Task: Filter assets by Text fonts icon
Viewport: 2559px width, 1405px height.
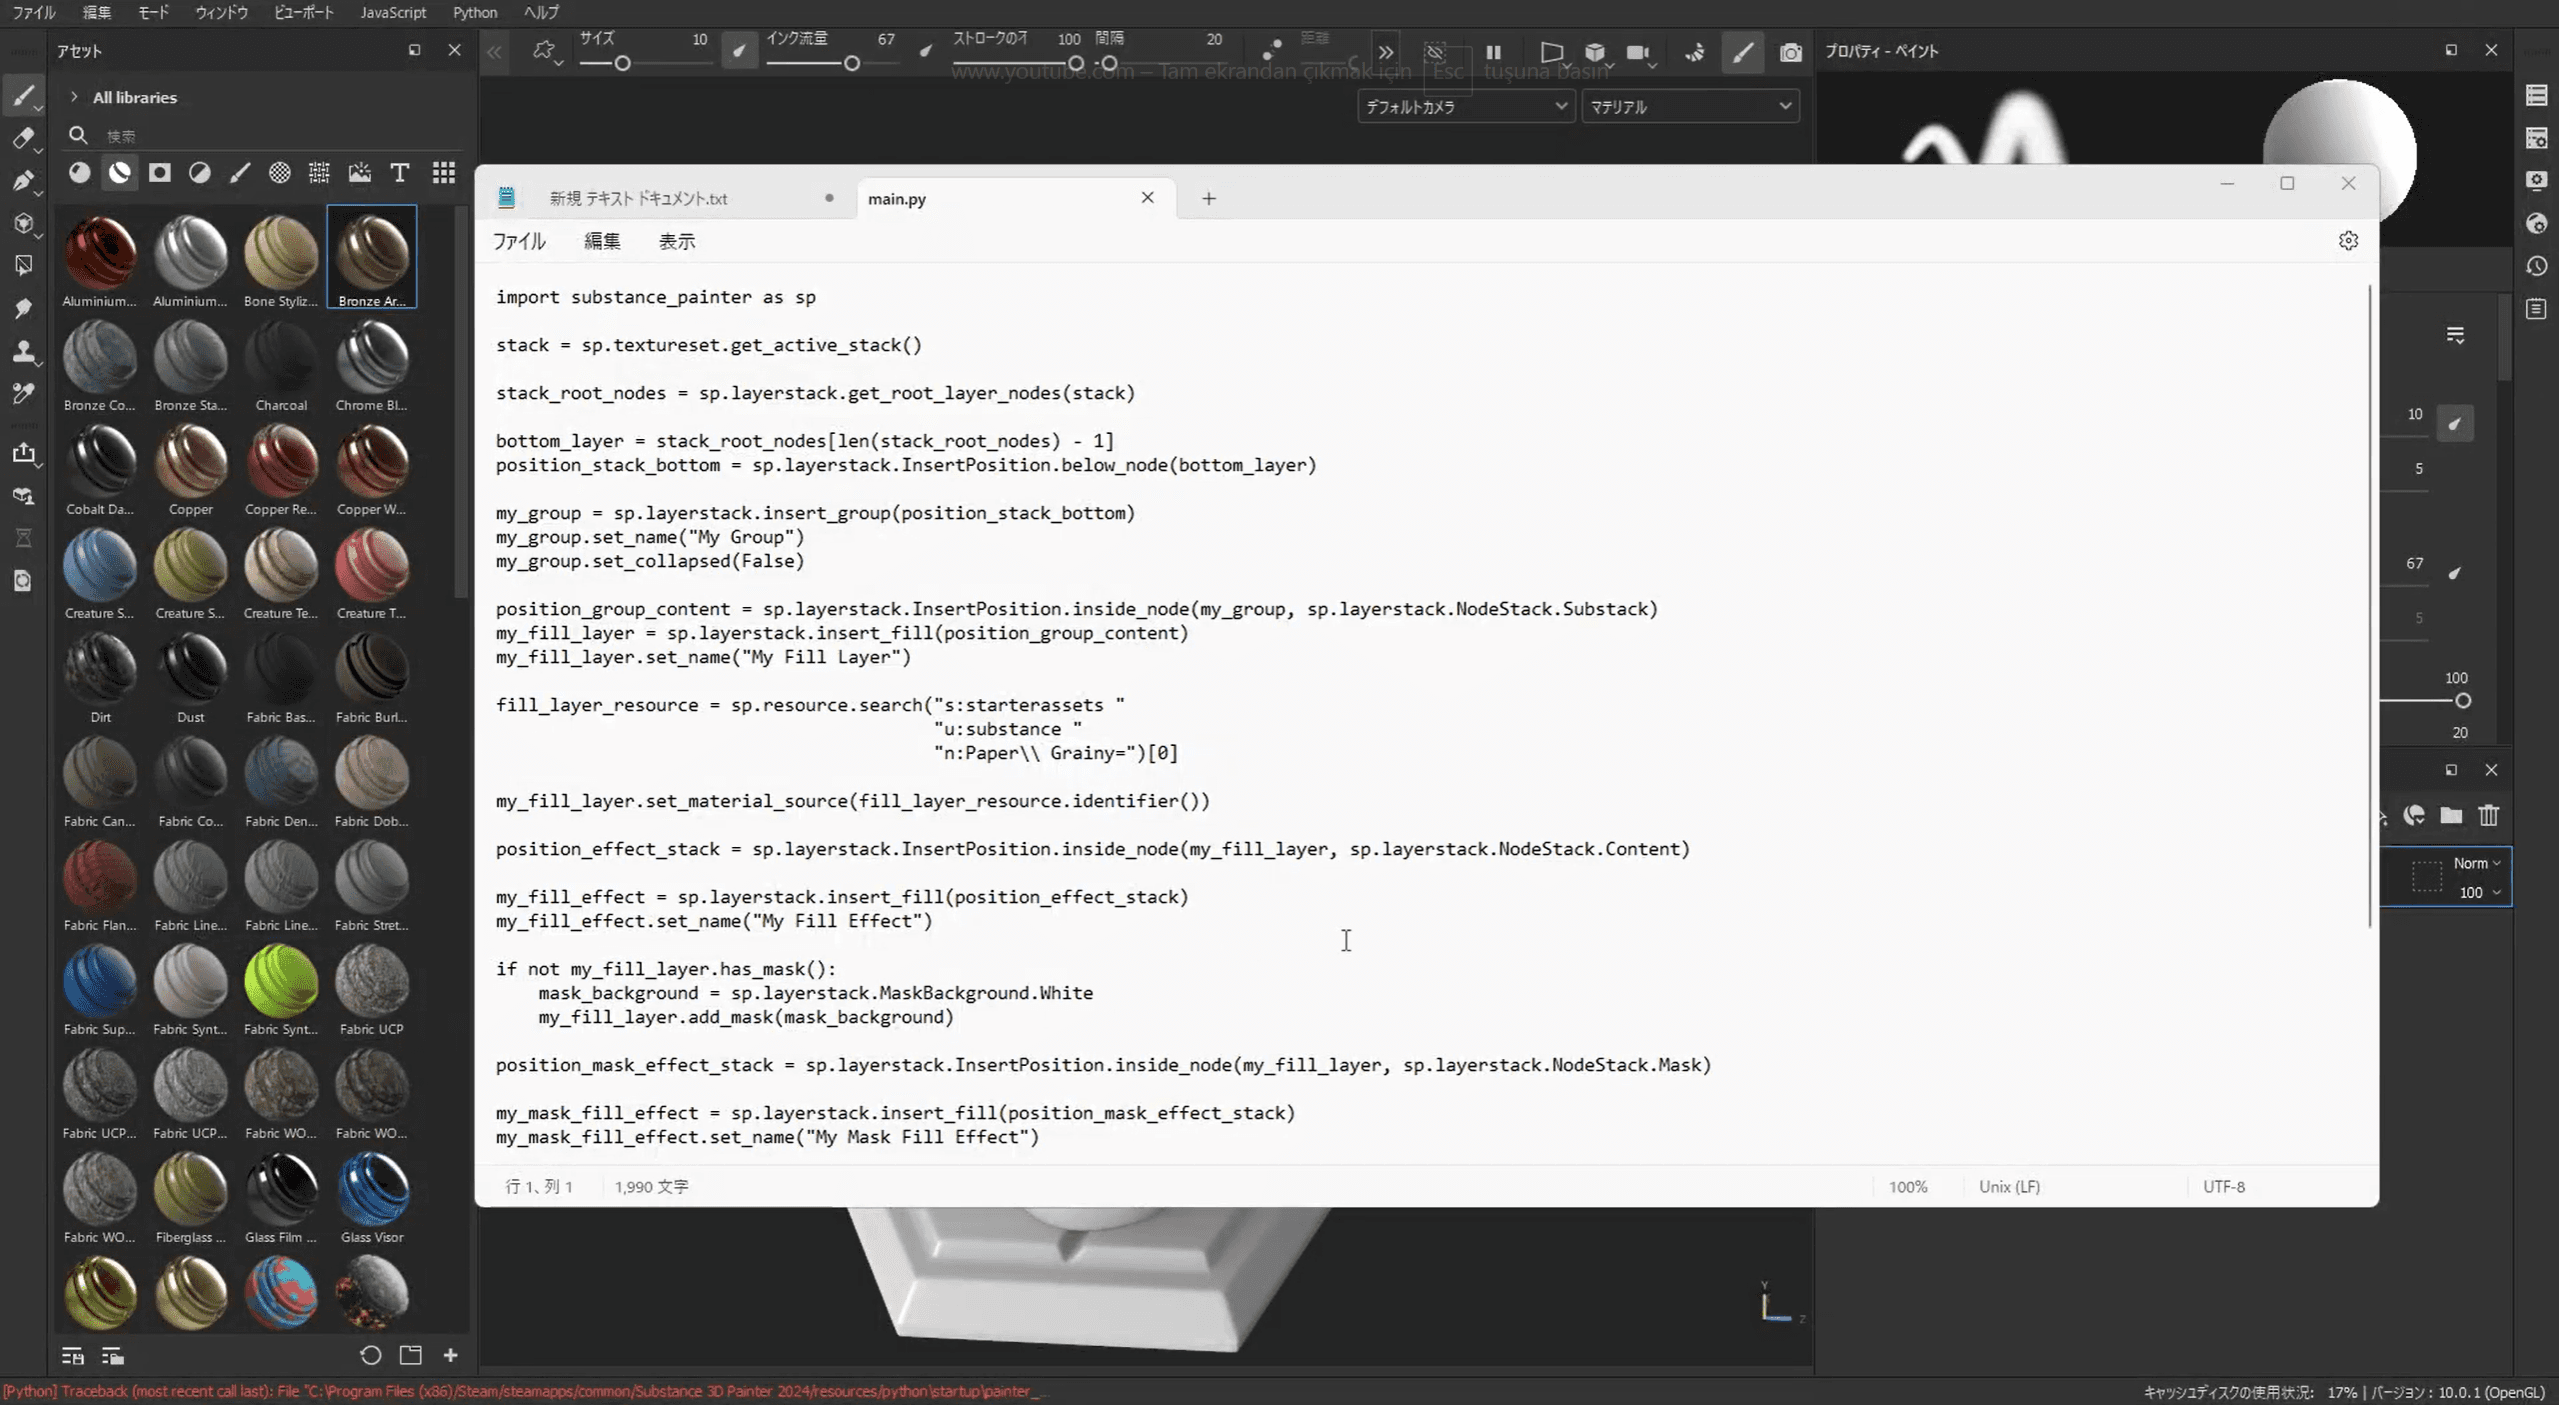Action: coord(399,173)
